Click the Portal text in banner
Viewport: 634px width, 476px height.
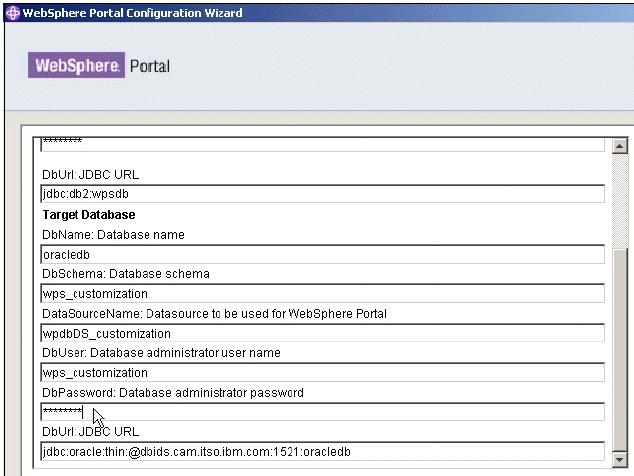(x=150, y=66)
